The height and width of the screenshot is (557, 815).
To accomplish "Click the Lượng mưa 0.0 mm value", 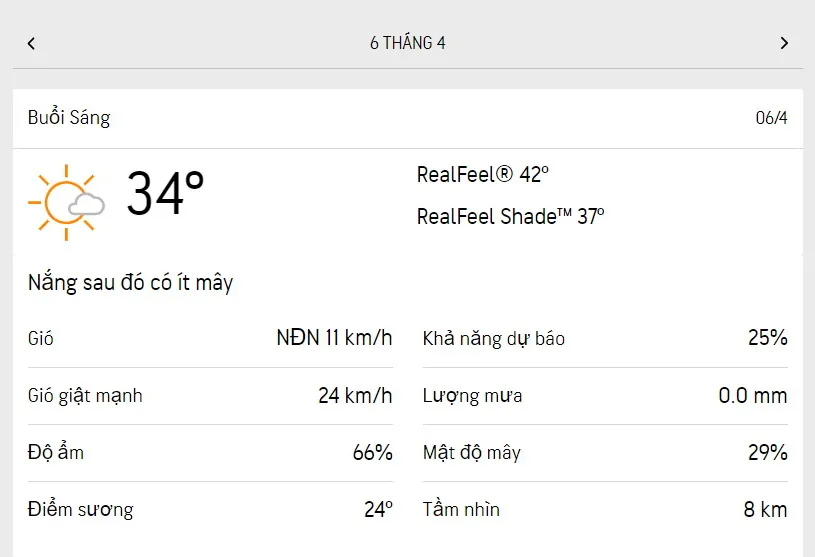I will [752, 396].
